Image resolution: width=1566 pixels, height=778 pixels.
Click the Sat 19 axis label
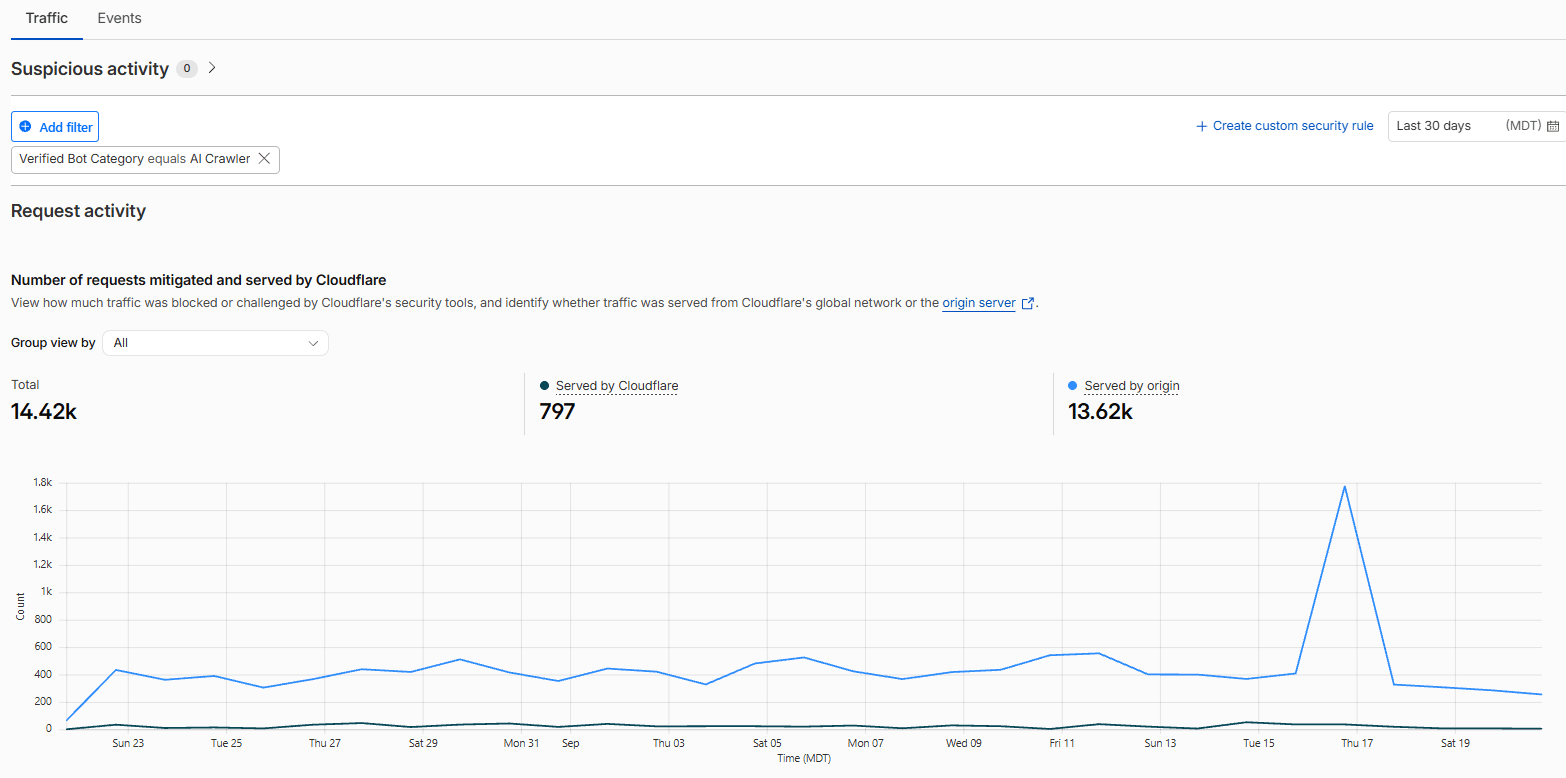point(1455,743)
